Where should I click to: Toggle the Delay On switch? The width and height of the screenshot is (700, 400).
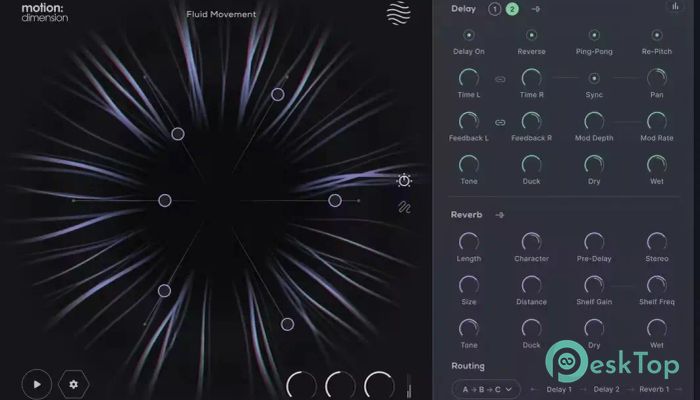[x=468, y=35]
